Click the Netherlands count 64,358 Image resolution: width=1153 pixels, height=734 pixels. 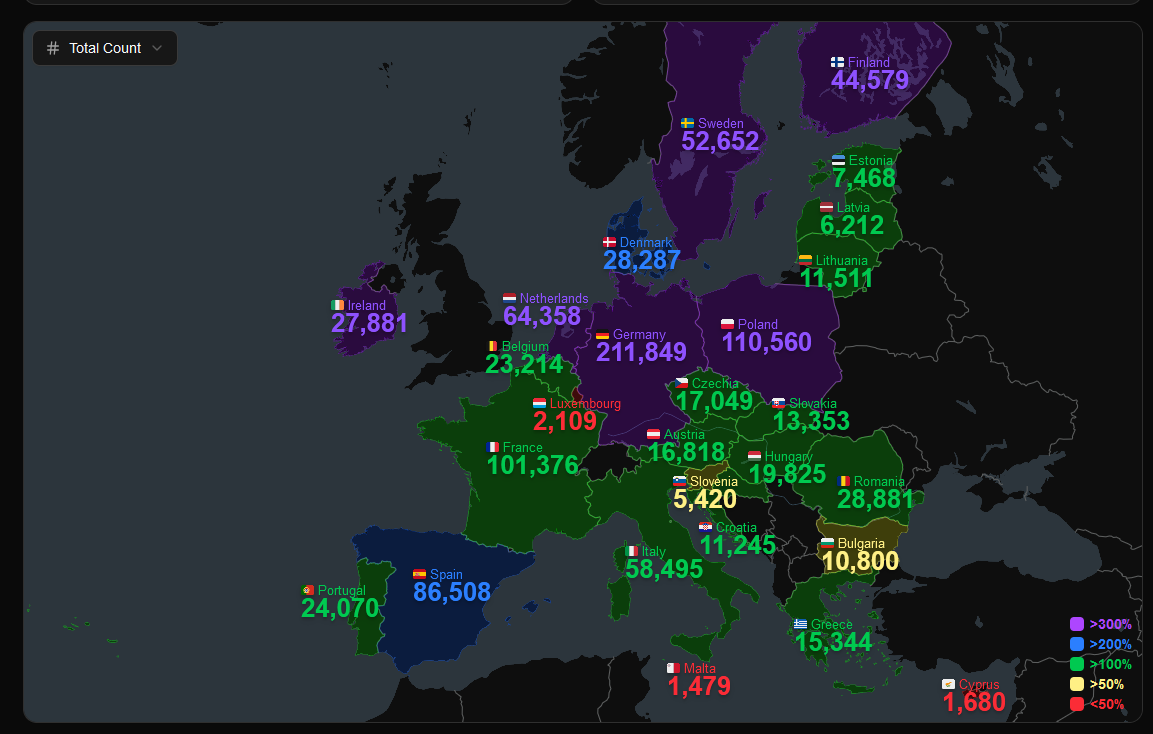(x=542, y=316)
